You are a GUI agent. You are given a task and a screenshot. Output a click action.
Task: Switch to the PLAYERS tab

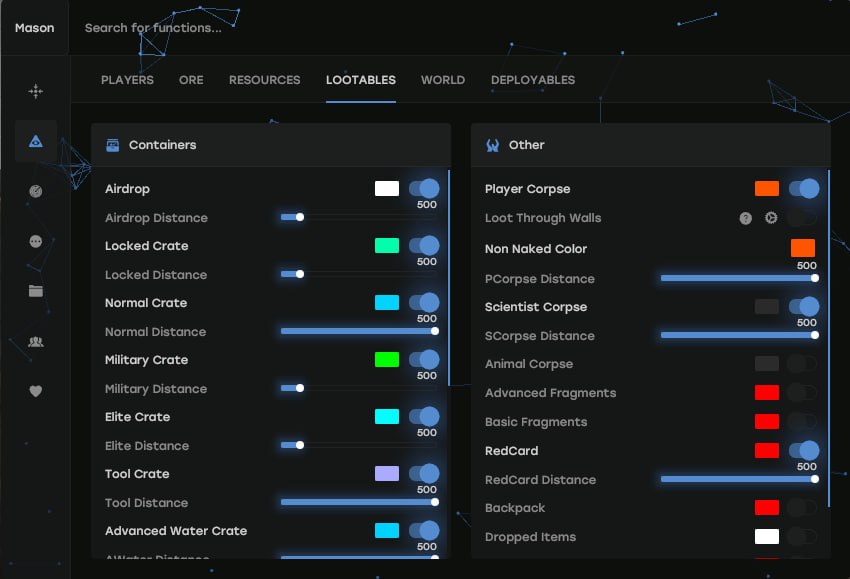click(x=127, y=80)
